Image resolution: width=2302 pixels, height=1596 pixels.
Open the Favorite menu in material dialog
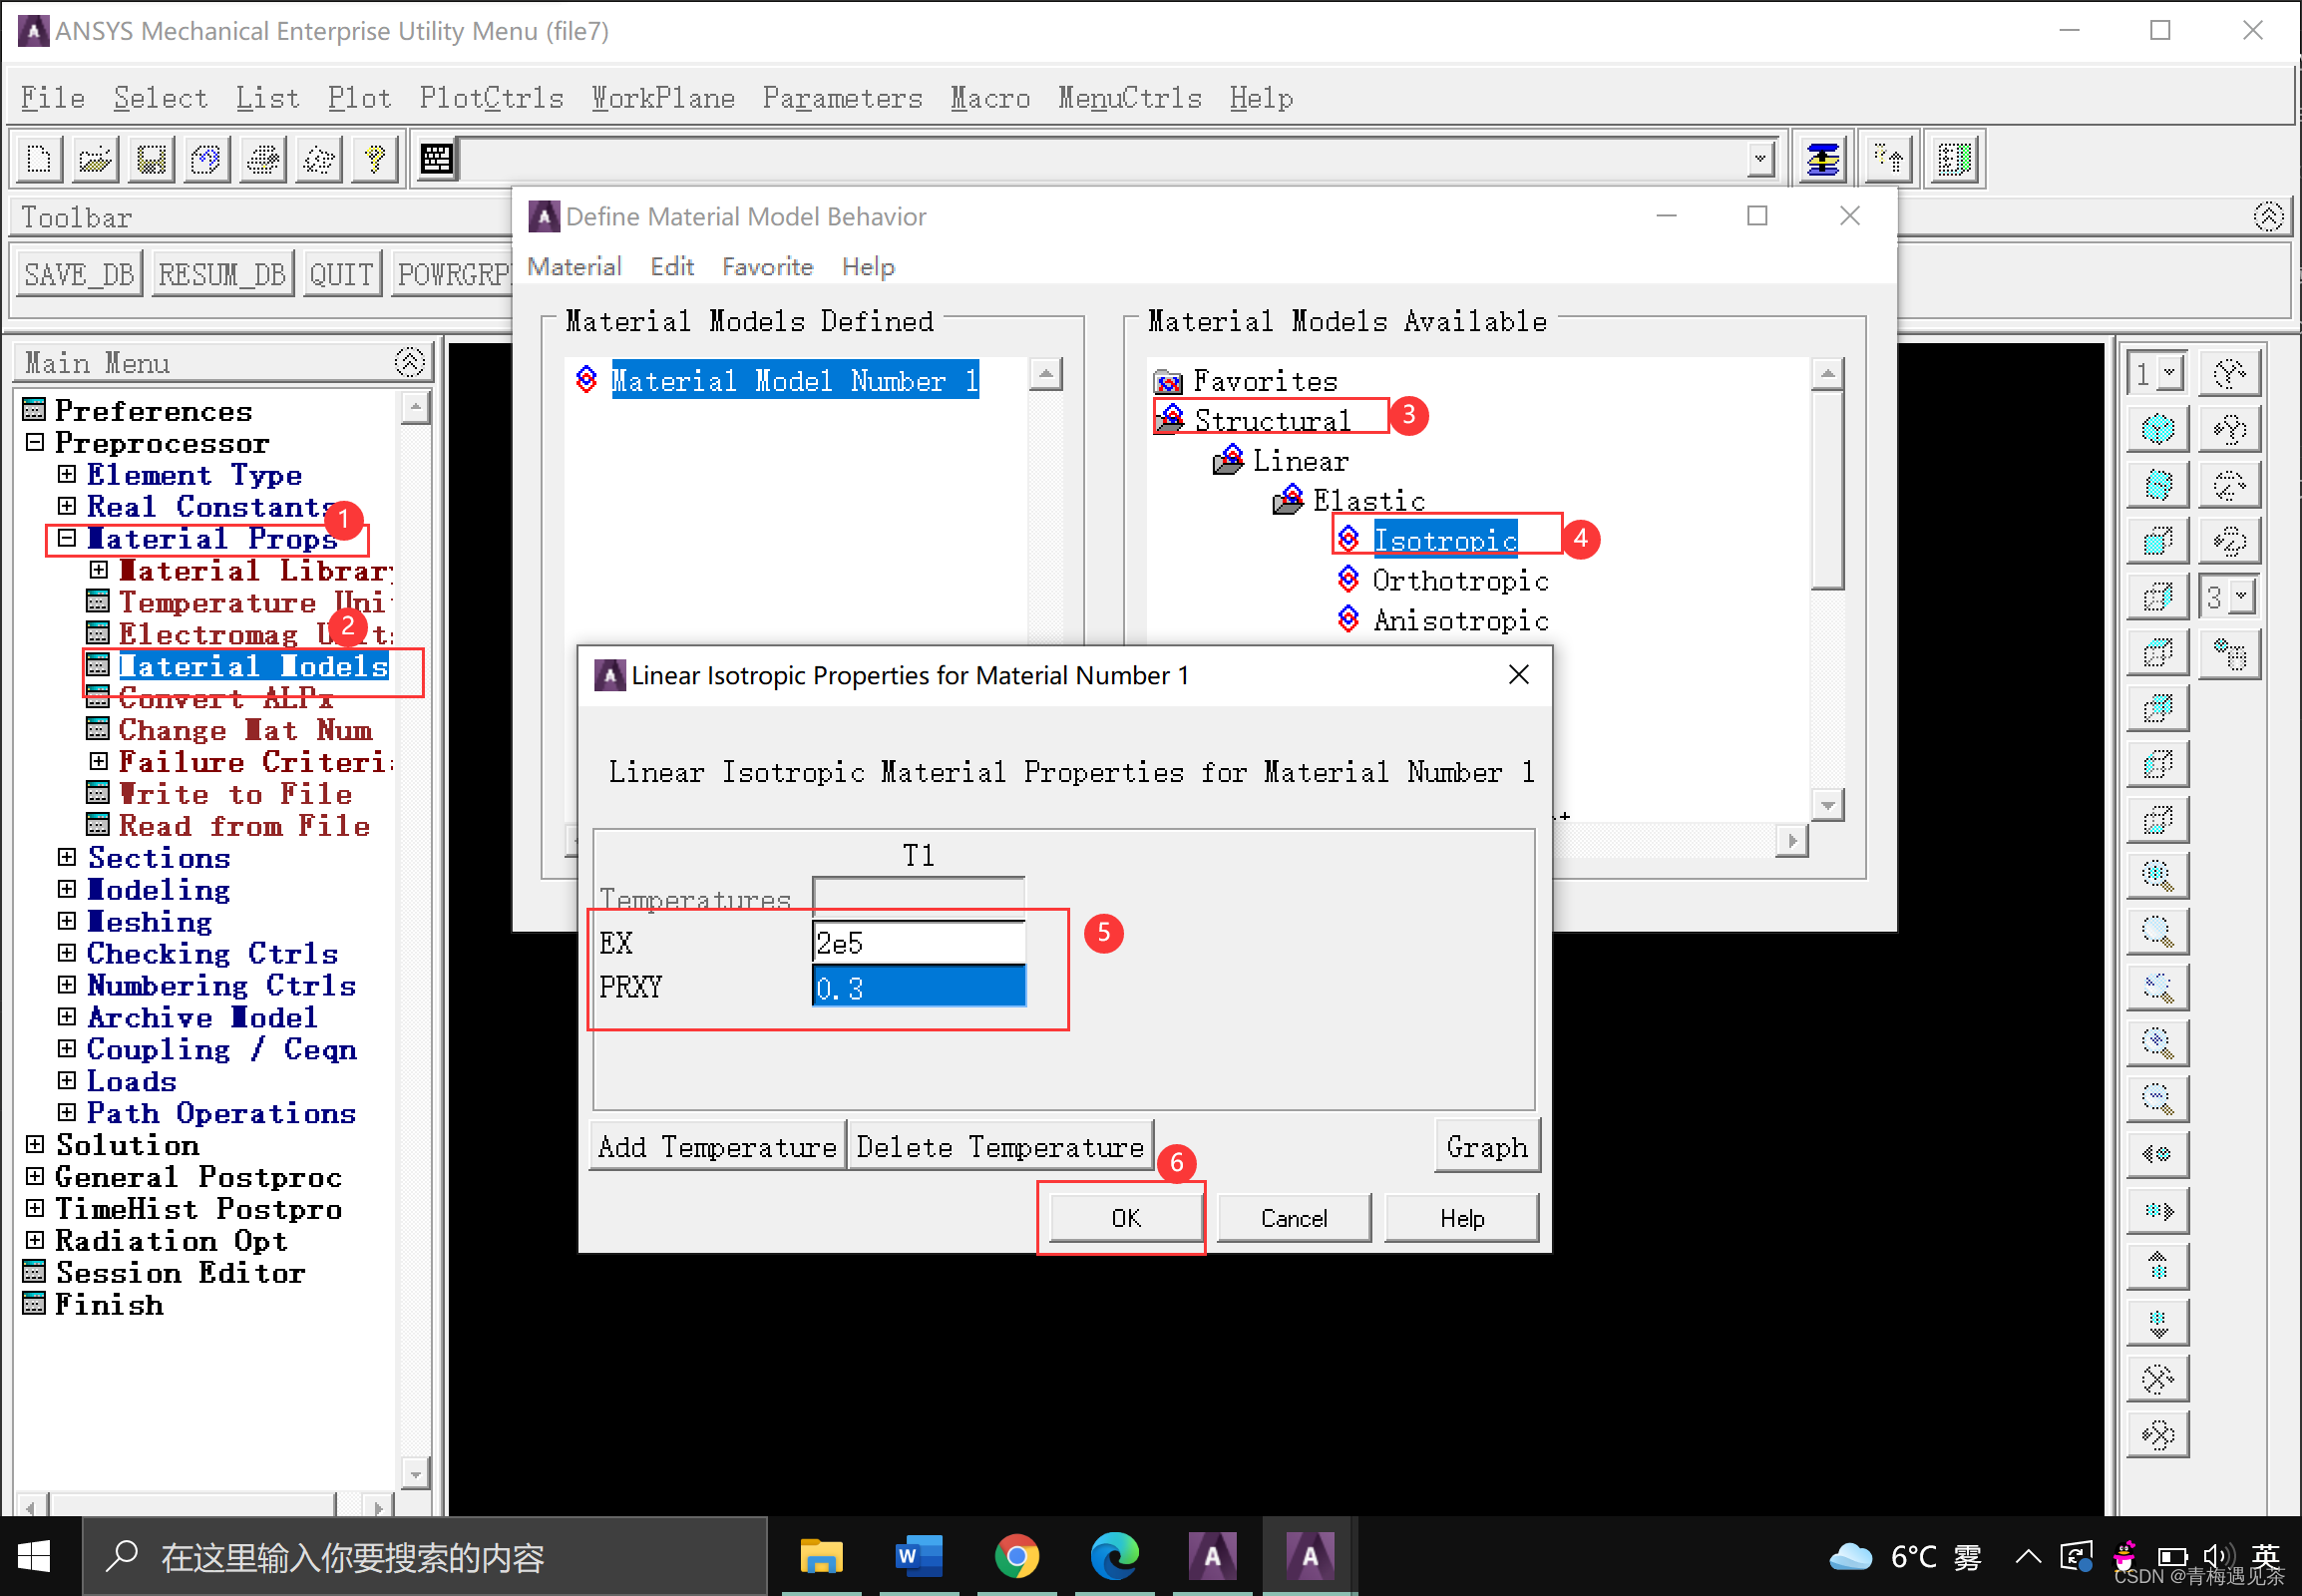767,267
